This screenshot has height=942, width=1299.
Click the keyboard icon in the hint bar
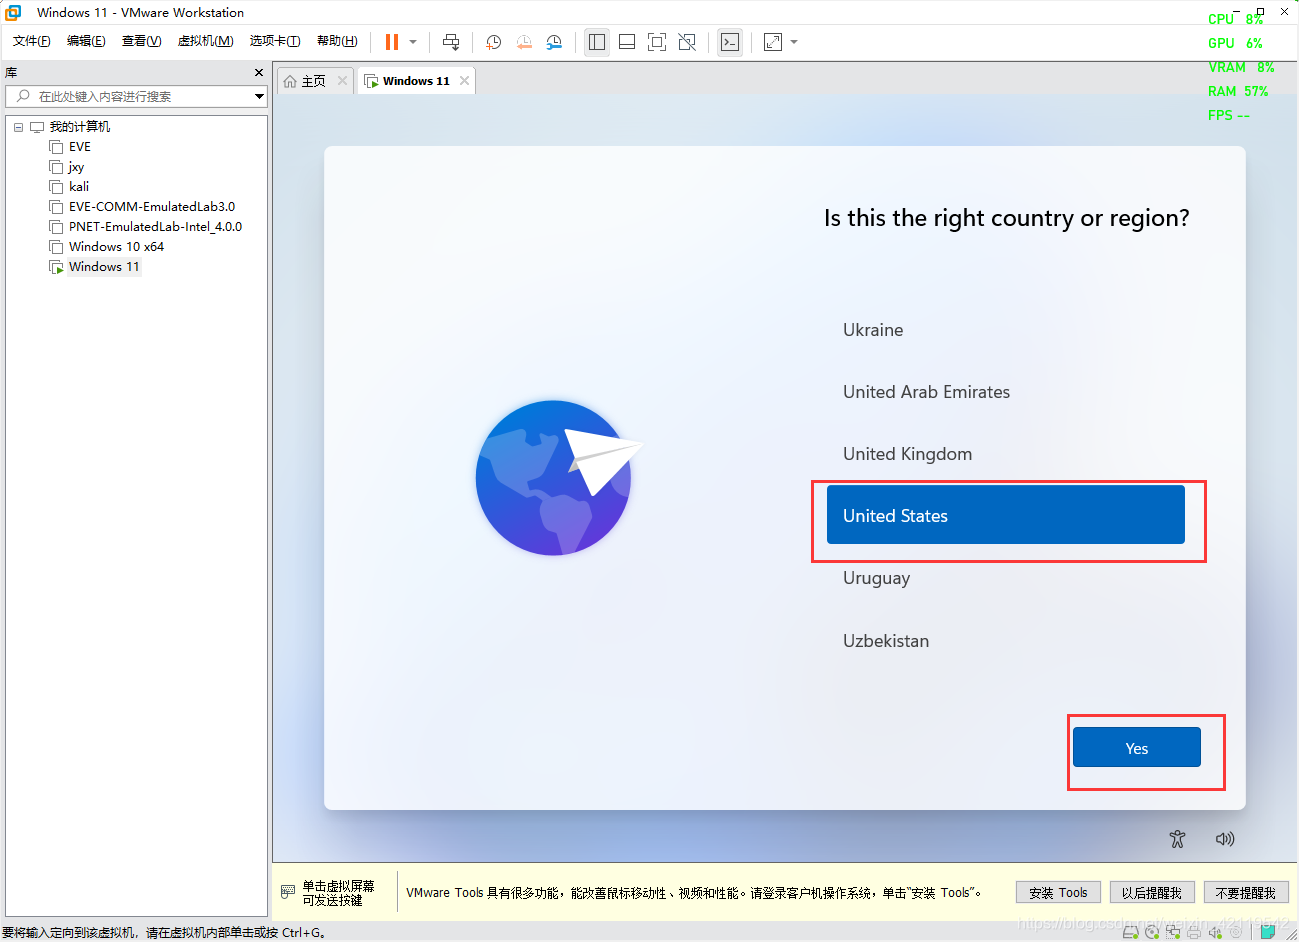288,891
